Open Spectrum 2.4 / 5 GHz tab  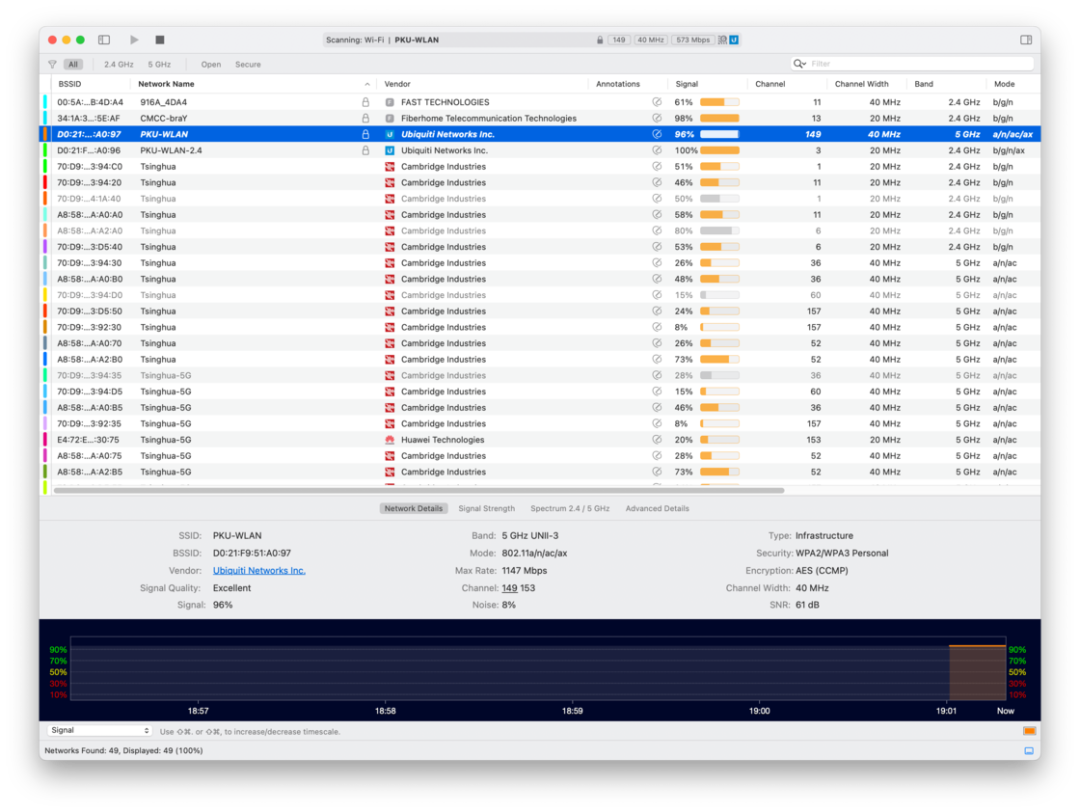point(570,508)
